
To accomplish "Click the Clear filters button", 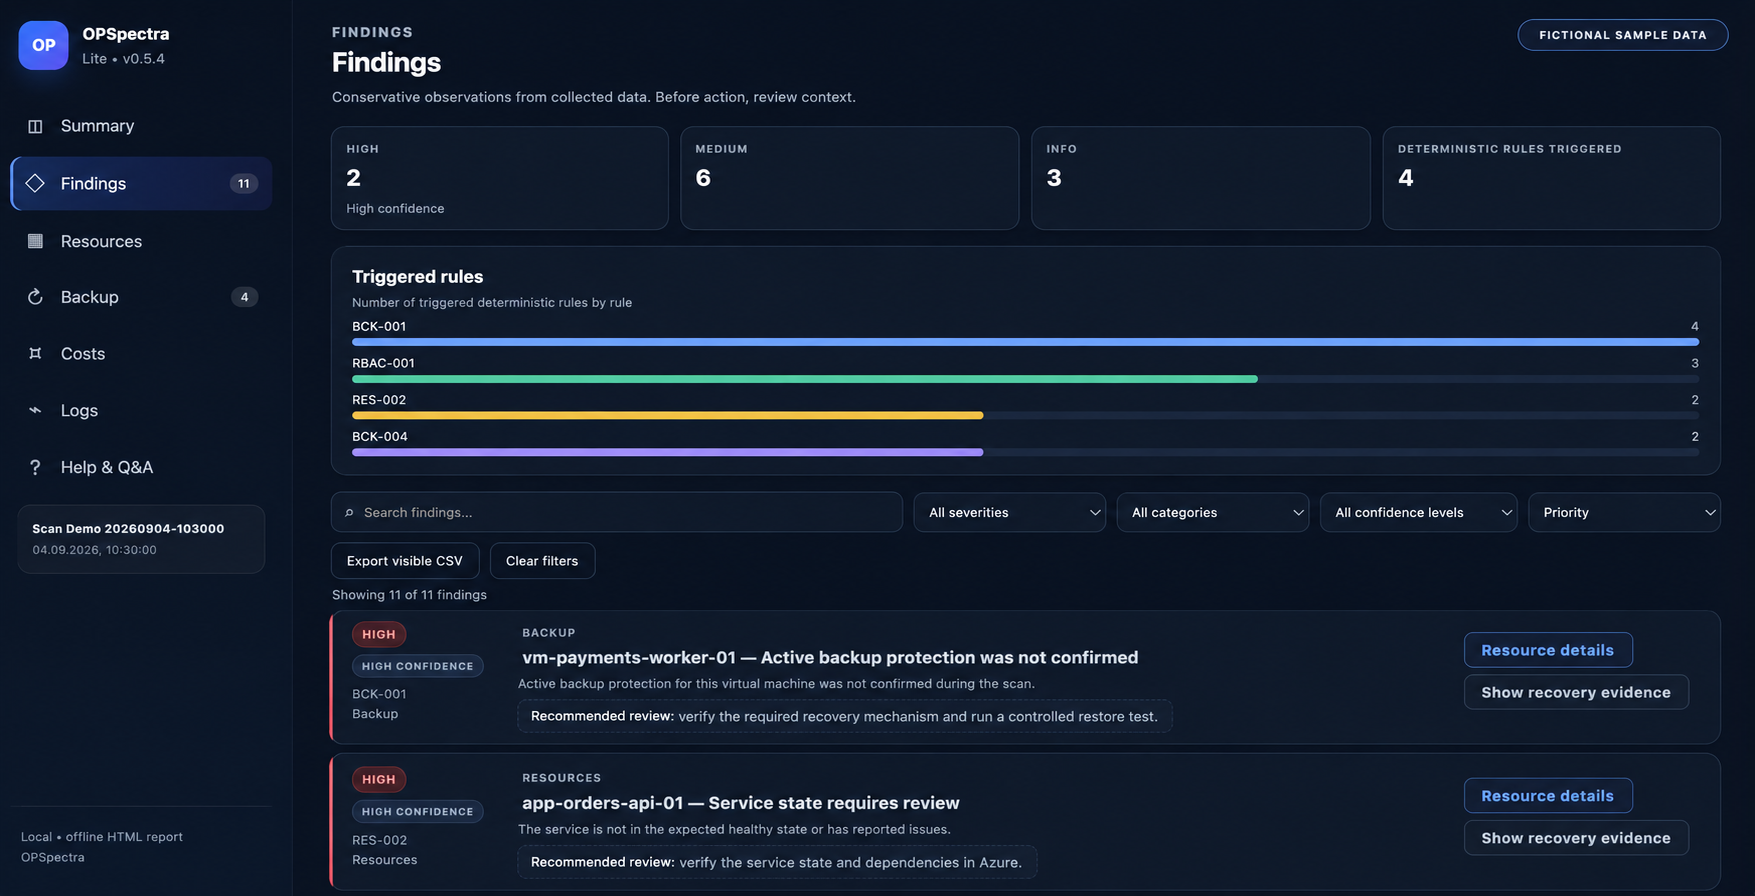I will tap(542, 561).
